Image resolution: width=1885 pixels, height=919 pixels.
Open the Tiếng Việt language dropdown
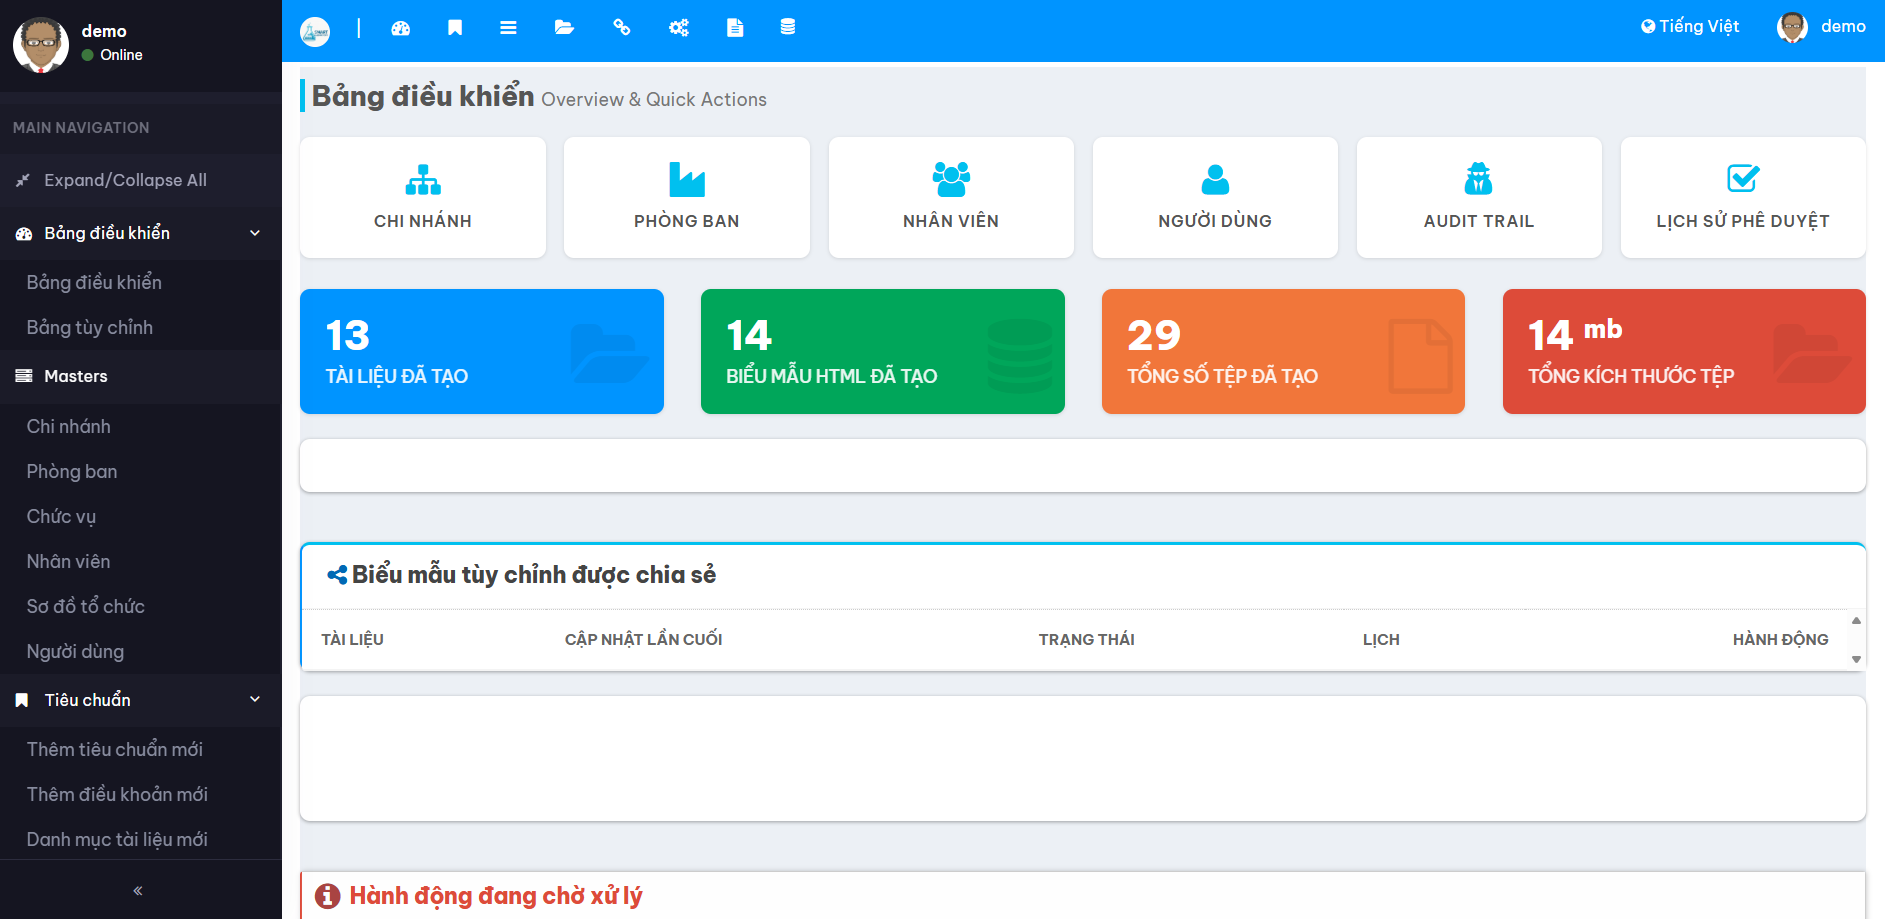[1690, 27]
